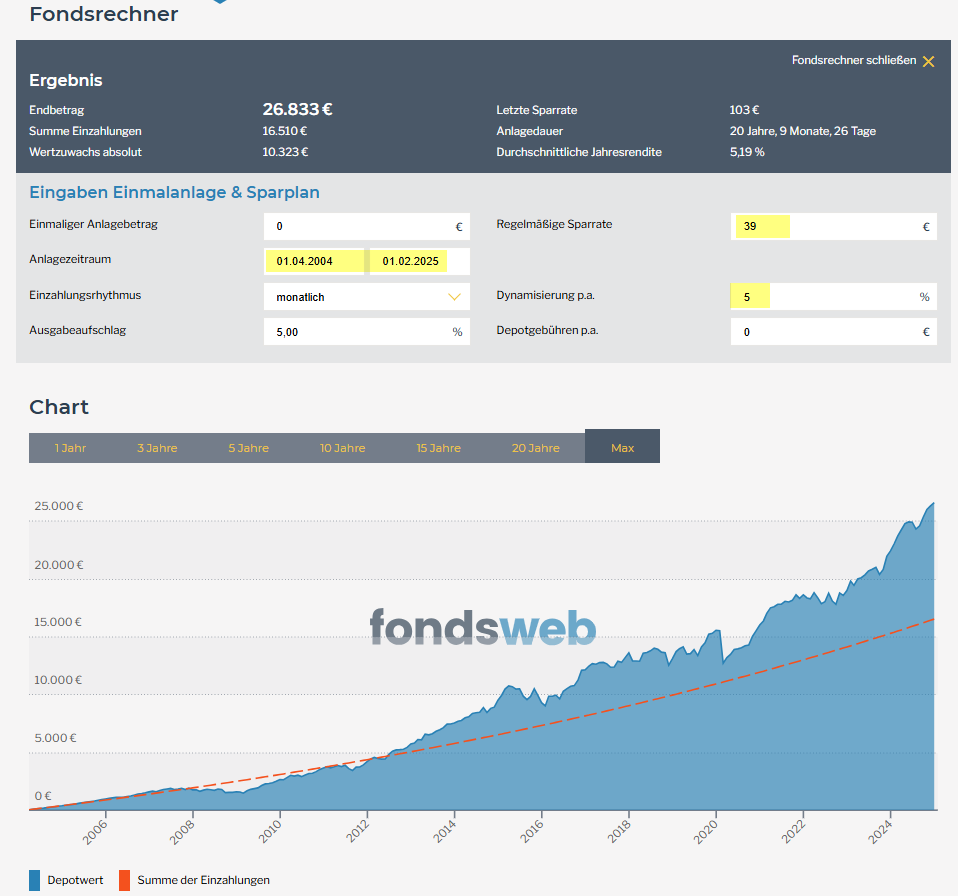The image size is (958, 896).
Task: Choose the 20 Jahre chart tab
Action: point(535,448)
